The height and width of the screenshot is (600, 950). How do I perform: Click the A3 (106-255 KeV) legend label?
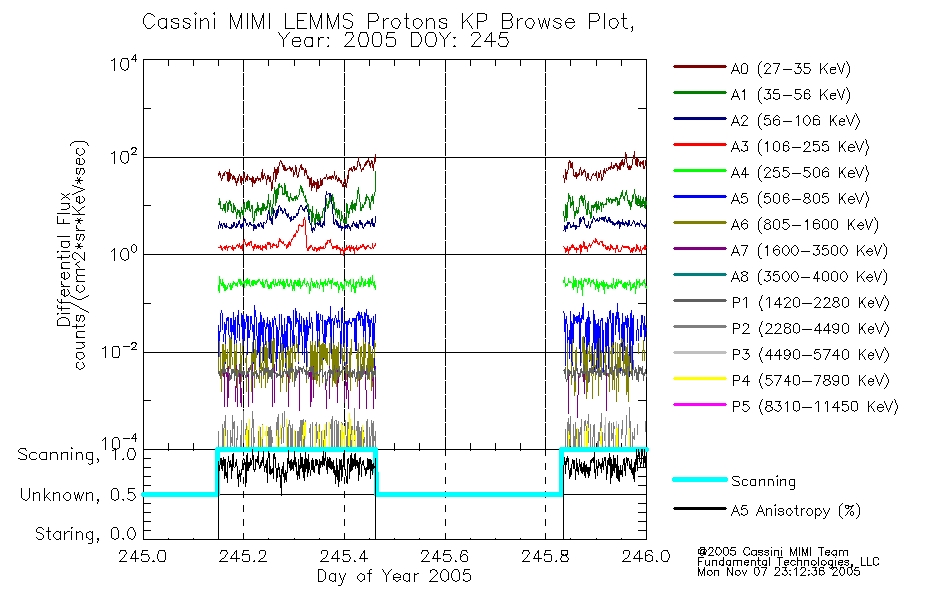(x=800, y=147)
